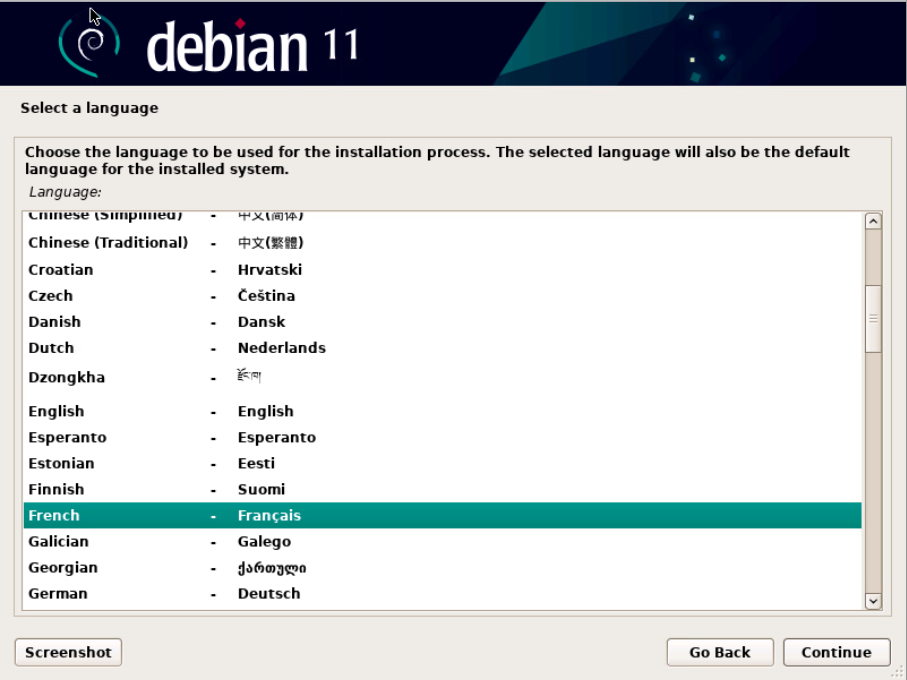Pick Dutch from the language list
The width and height of the screenshot is (907, 680).
click(51, 348)
